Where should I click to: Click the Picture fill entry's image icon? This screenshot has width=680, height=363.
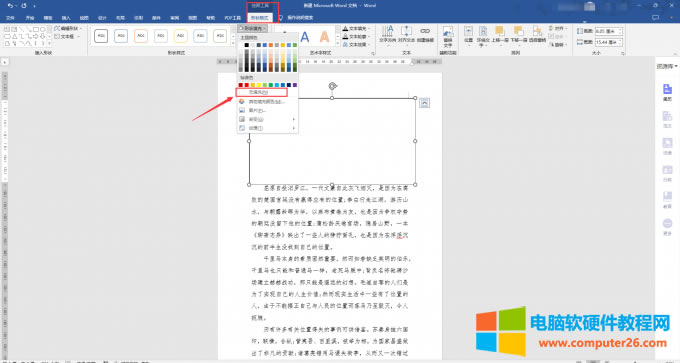pyautogui.click(x=242, y=110)
